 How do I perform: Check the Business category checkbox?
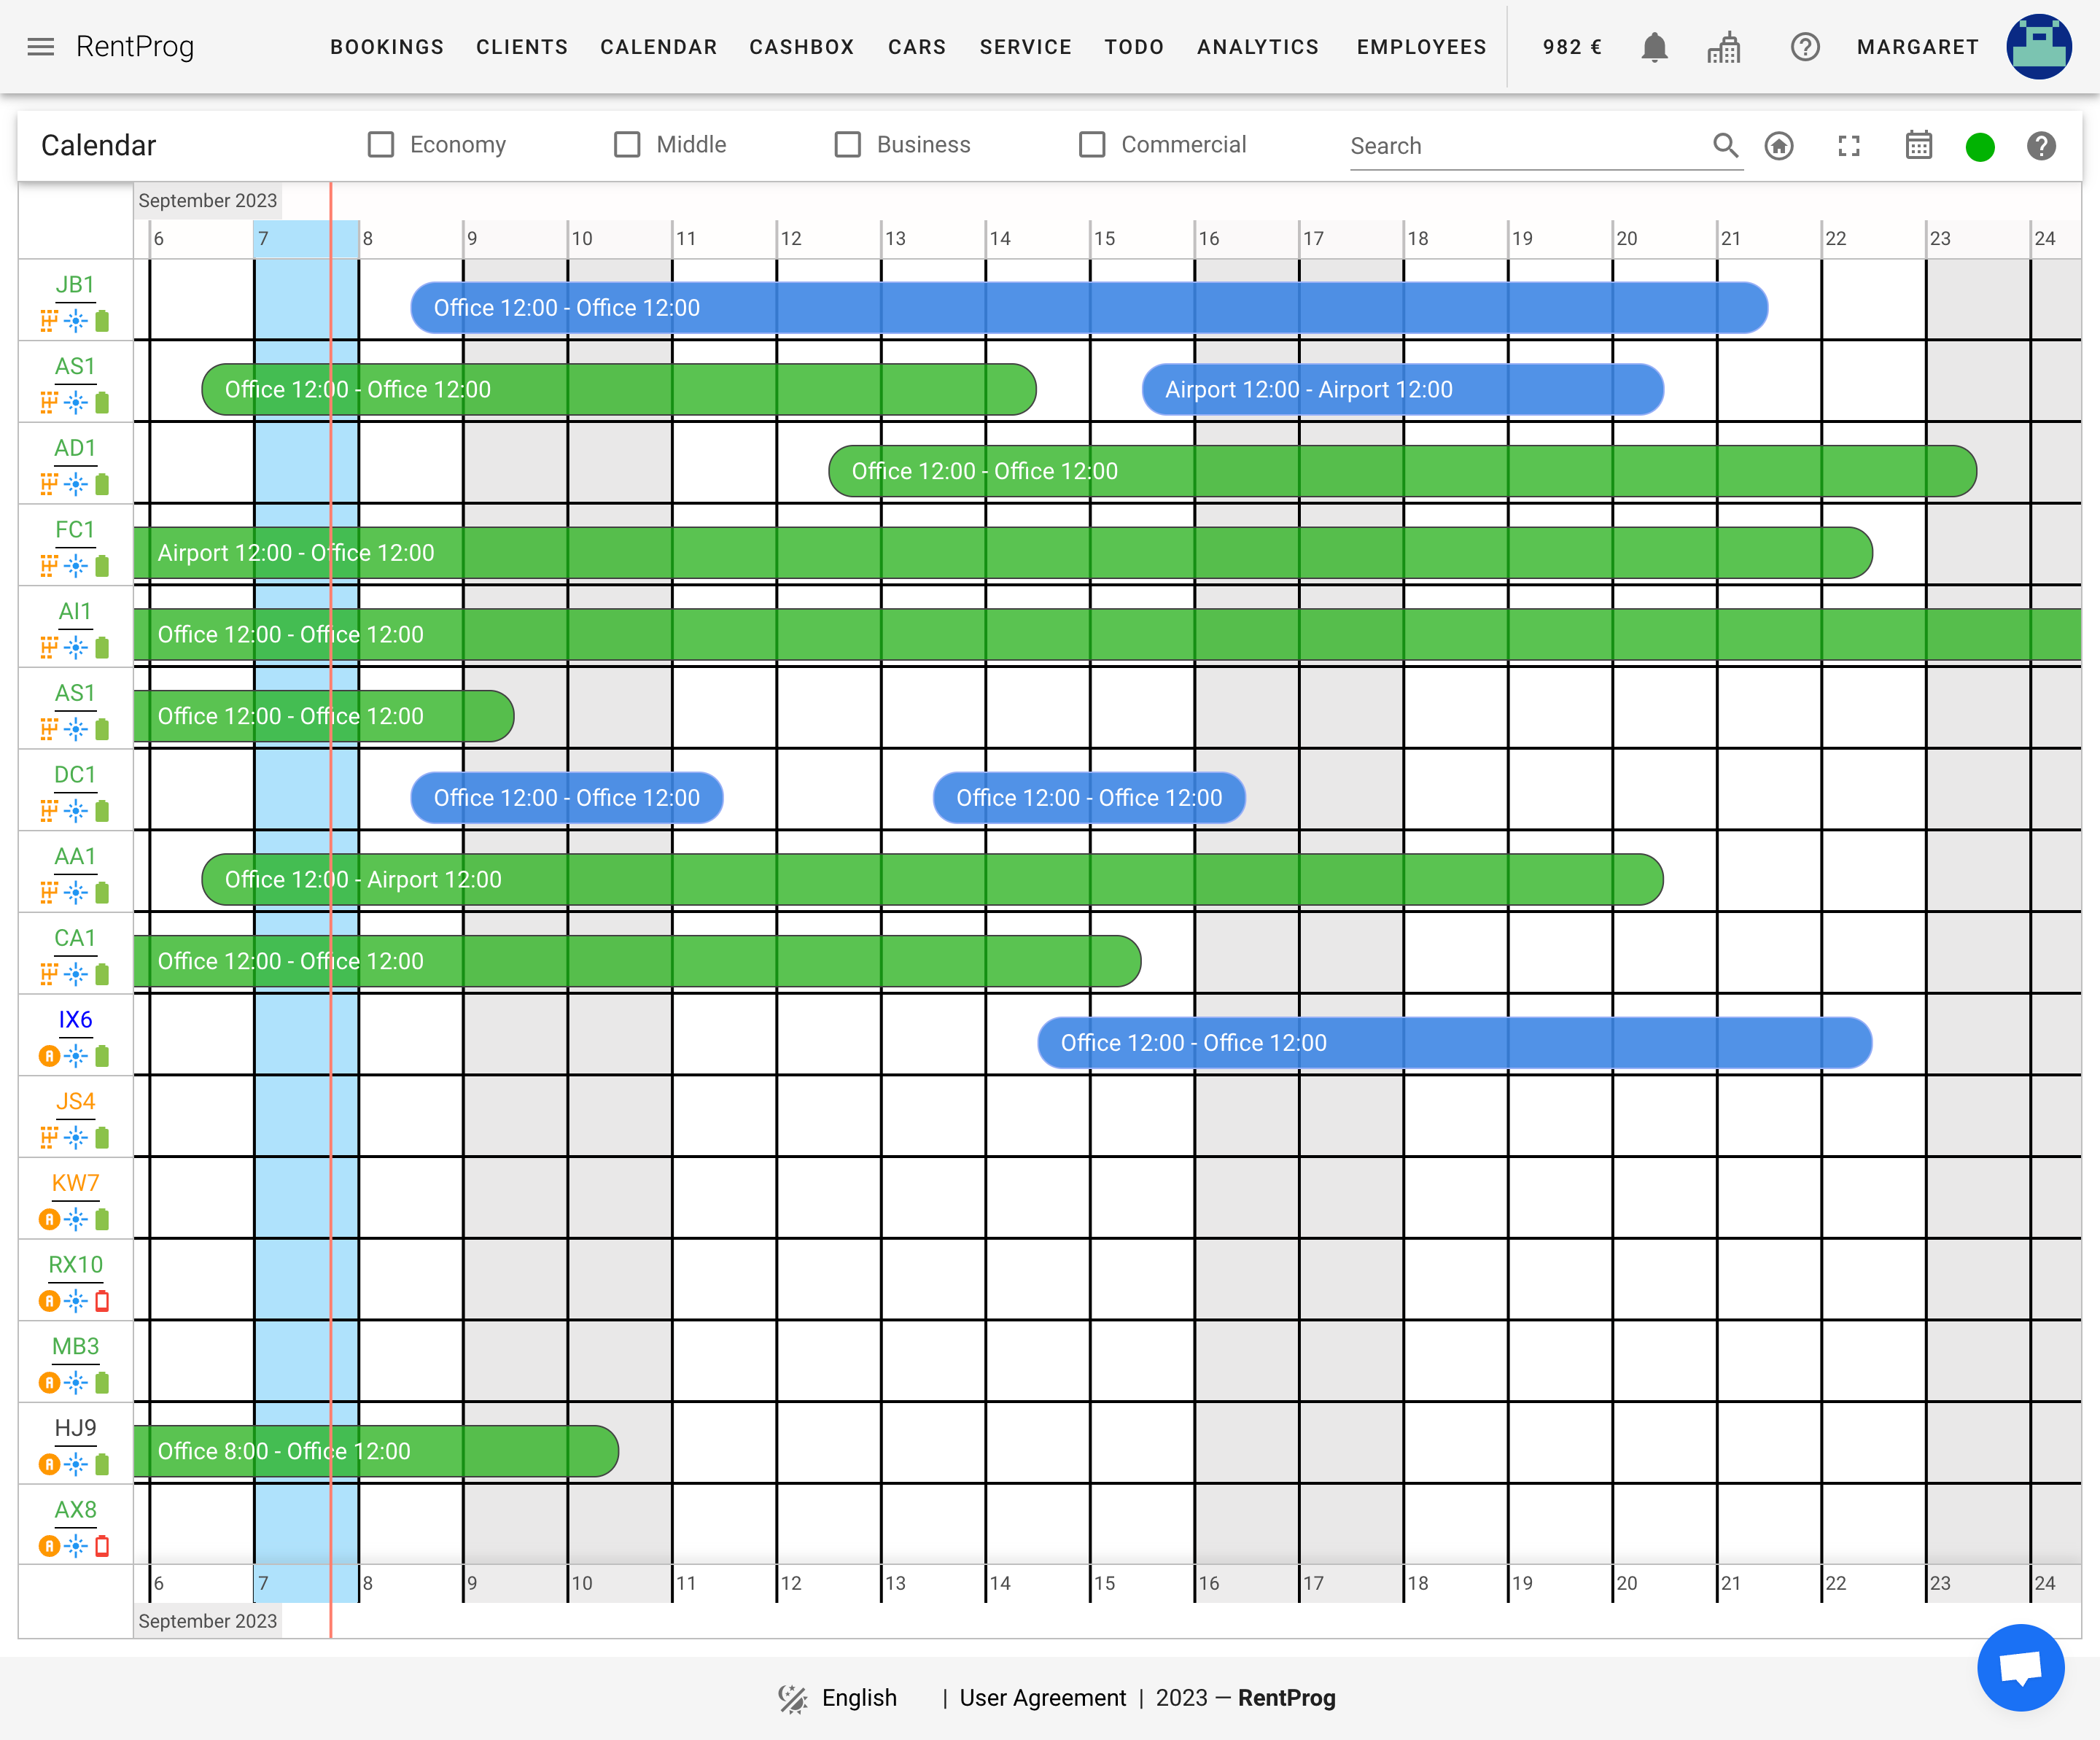click(847, 144)
